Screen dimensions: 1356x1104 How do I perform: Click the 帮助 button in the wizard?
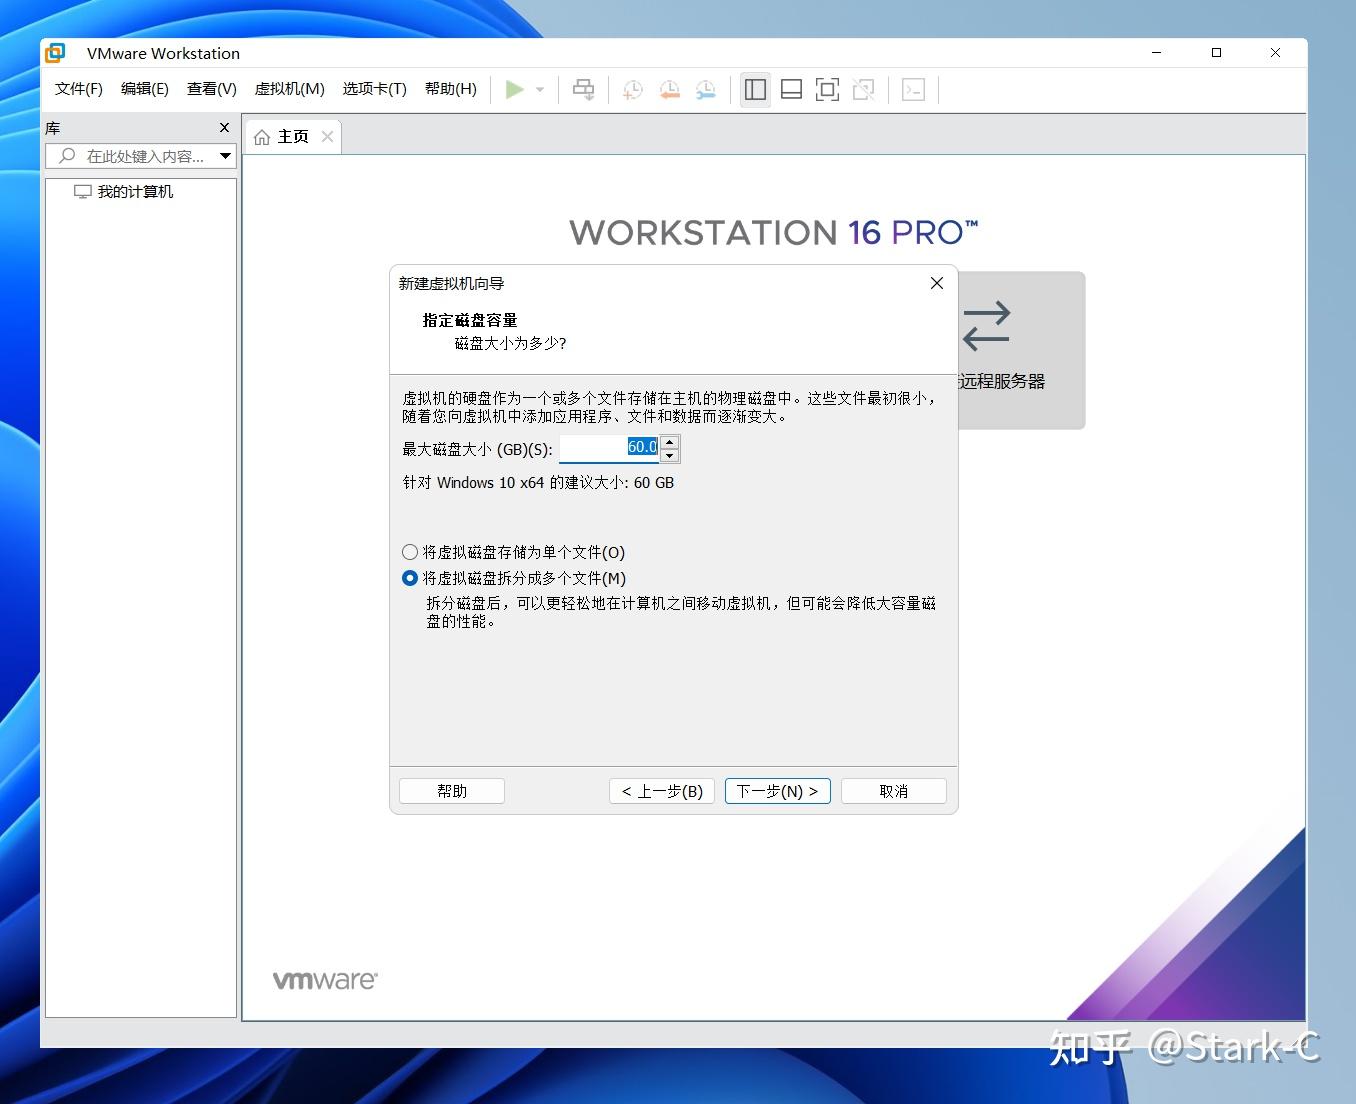450,790
